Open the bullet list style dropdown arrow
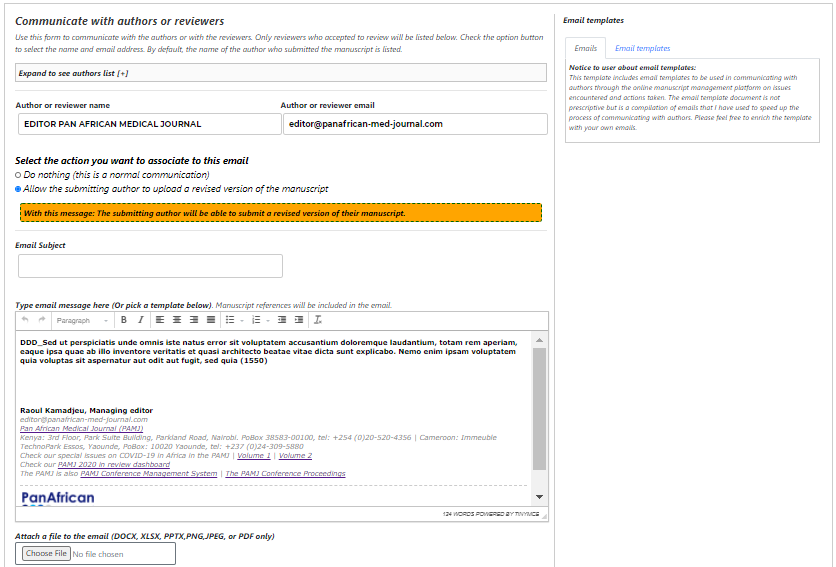 point(241,320)
